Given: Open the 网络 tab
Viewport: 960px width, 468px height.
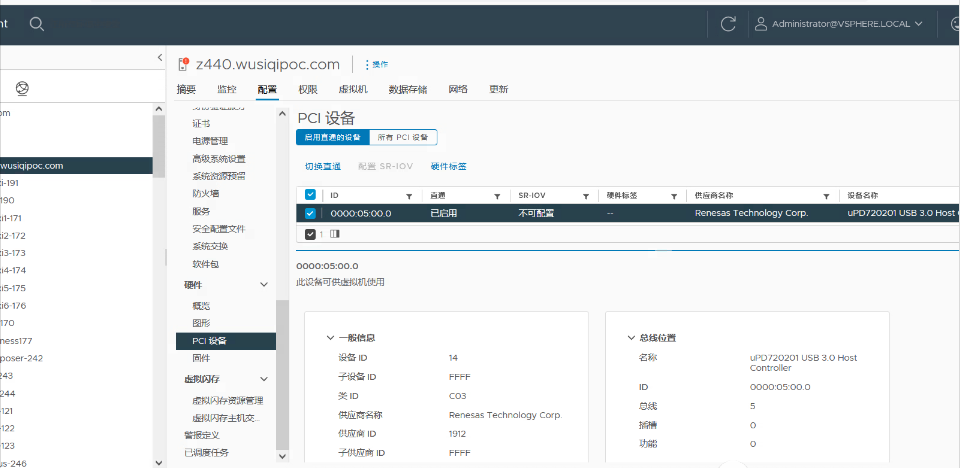Looking at the screenshot, I should pyautogui.click(x=458, y=89).
